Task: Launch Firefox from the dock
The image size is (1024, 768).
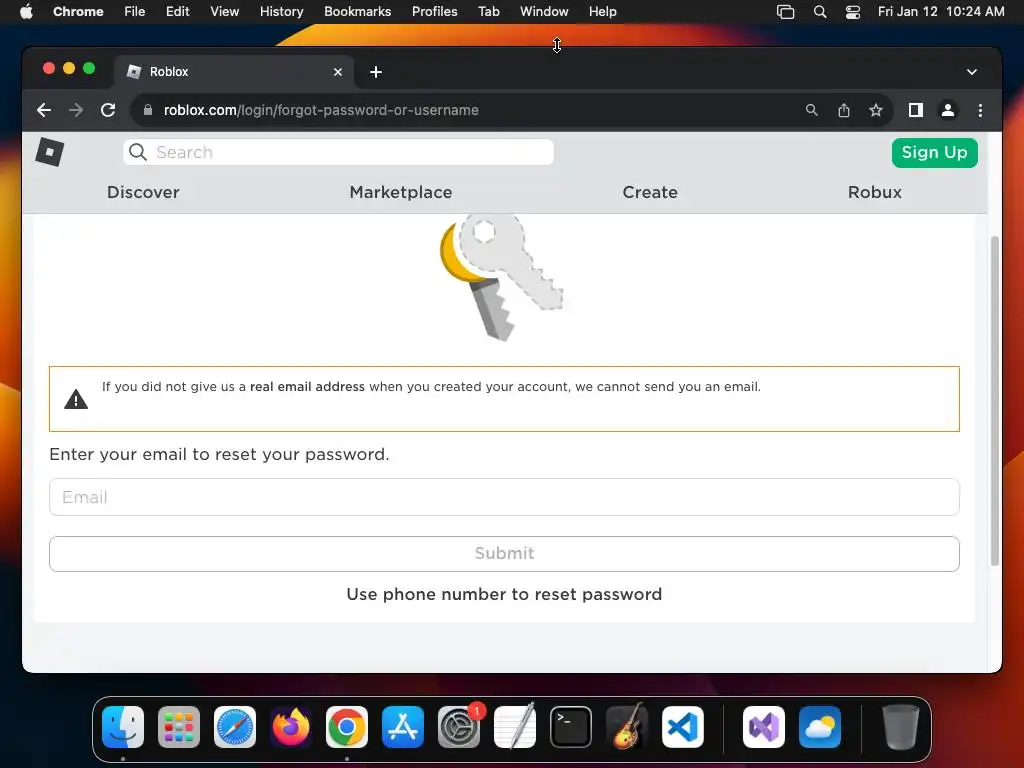Action: (291, 727)
